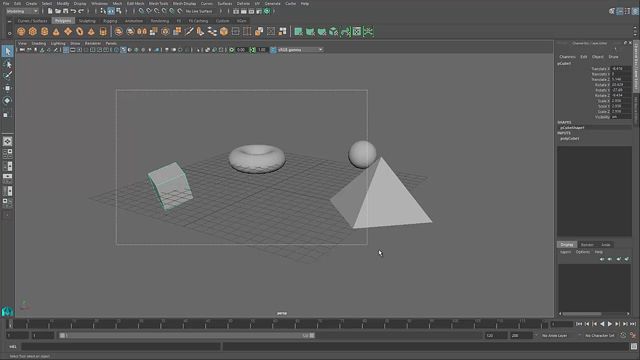Click the Redo arrow icon
This screenshot has width=640, height=360.
(81, 11)
